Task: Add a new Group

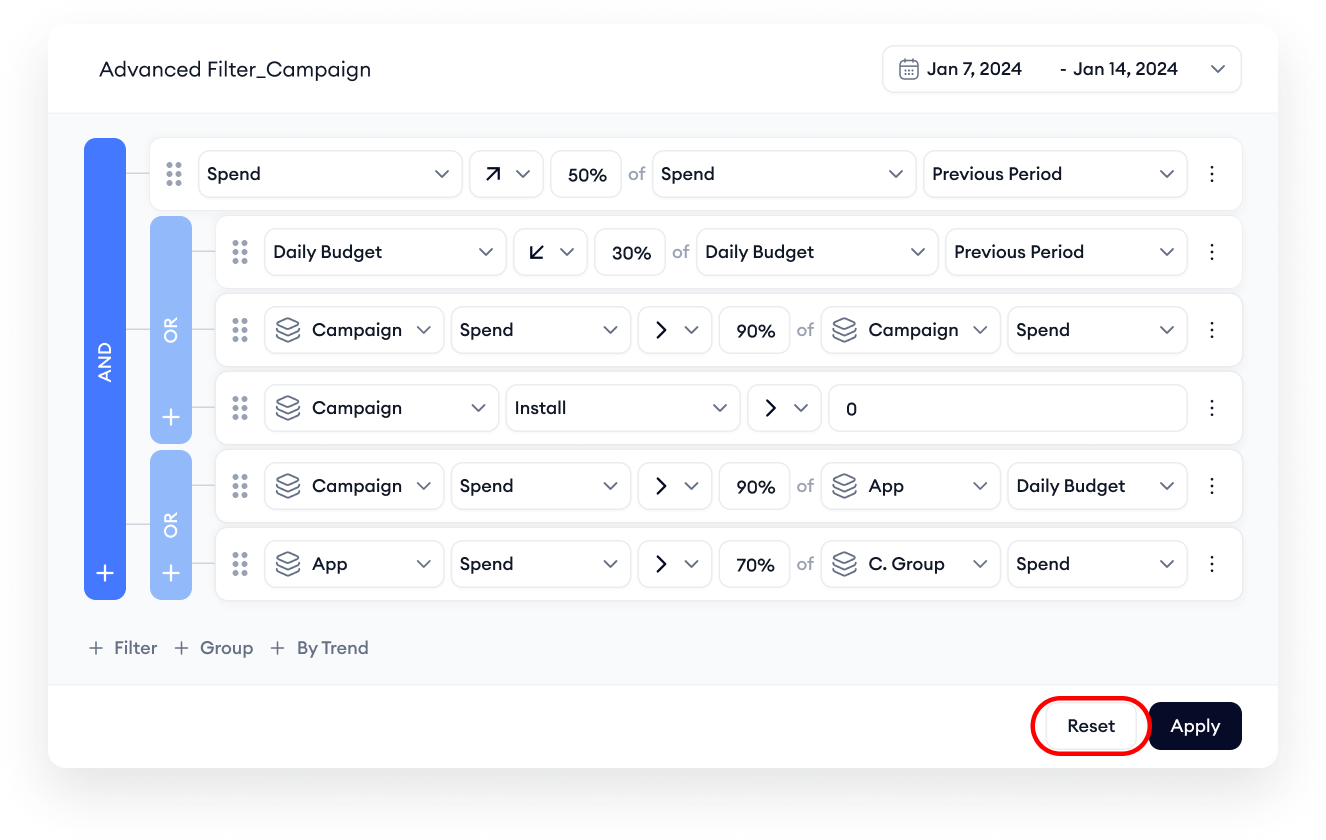Action: pyautogui.click(x=214, y=648)
